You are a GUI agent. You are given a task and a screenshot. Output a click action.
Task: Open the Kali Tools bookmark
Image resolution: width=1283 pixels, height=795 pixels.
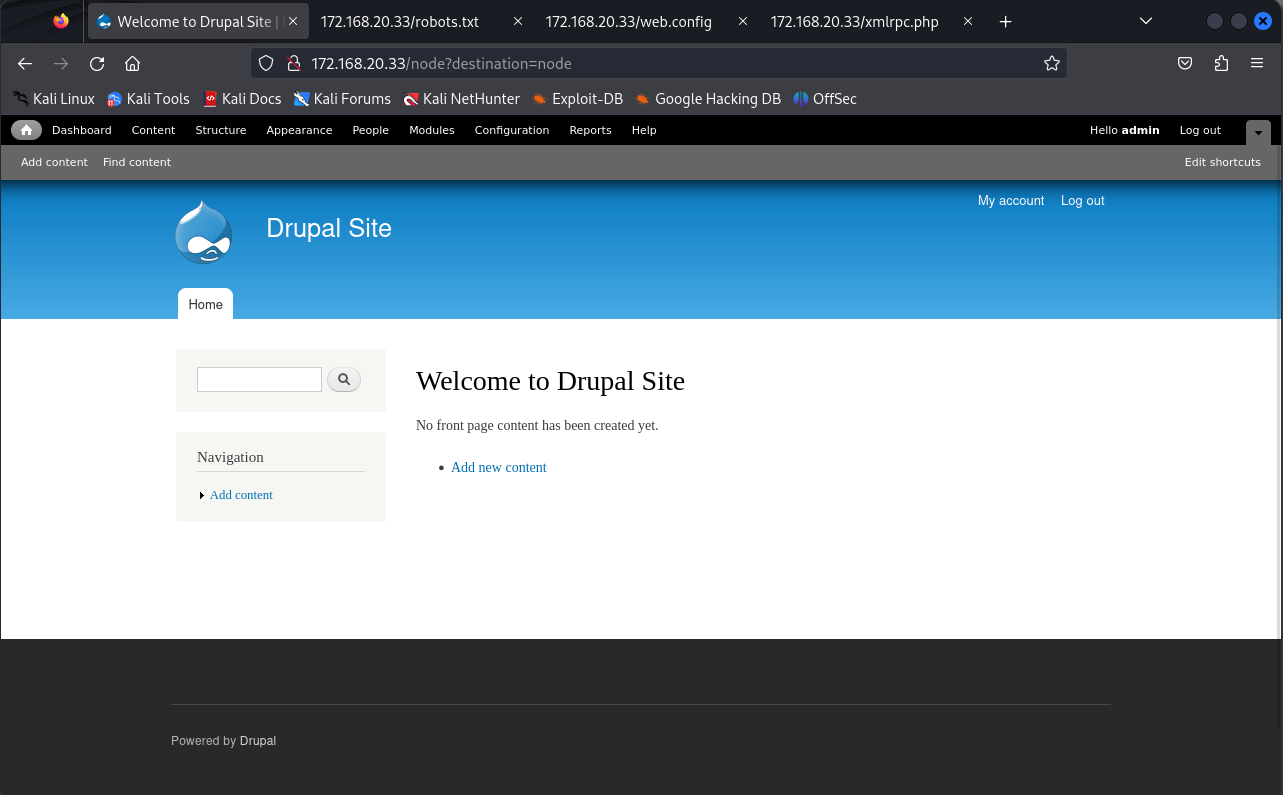tap(148, 99)
